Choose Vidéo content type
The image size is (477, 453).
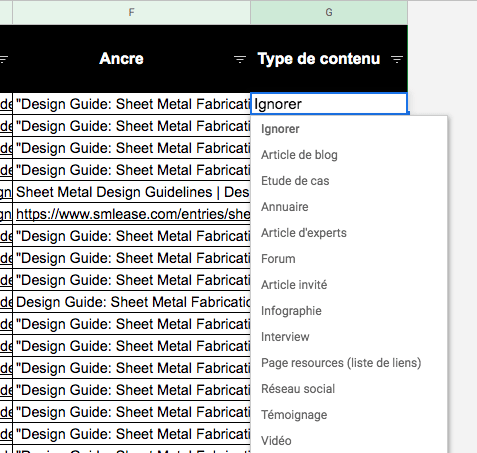[x=276, y=441]
